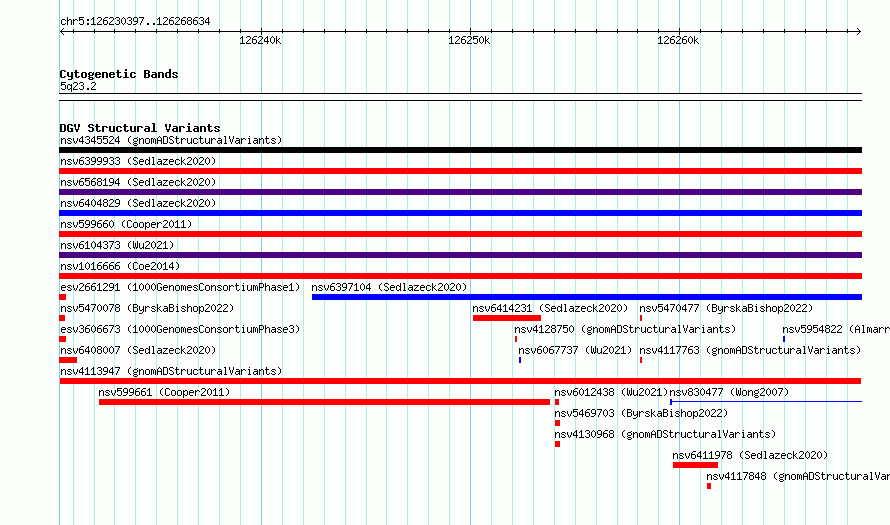The image size is (890, 525).
Task: Open the nsv6411978 (Sedlazeck2020) label
Action: point(750,455)
